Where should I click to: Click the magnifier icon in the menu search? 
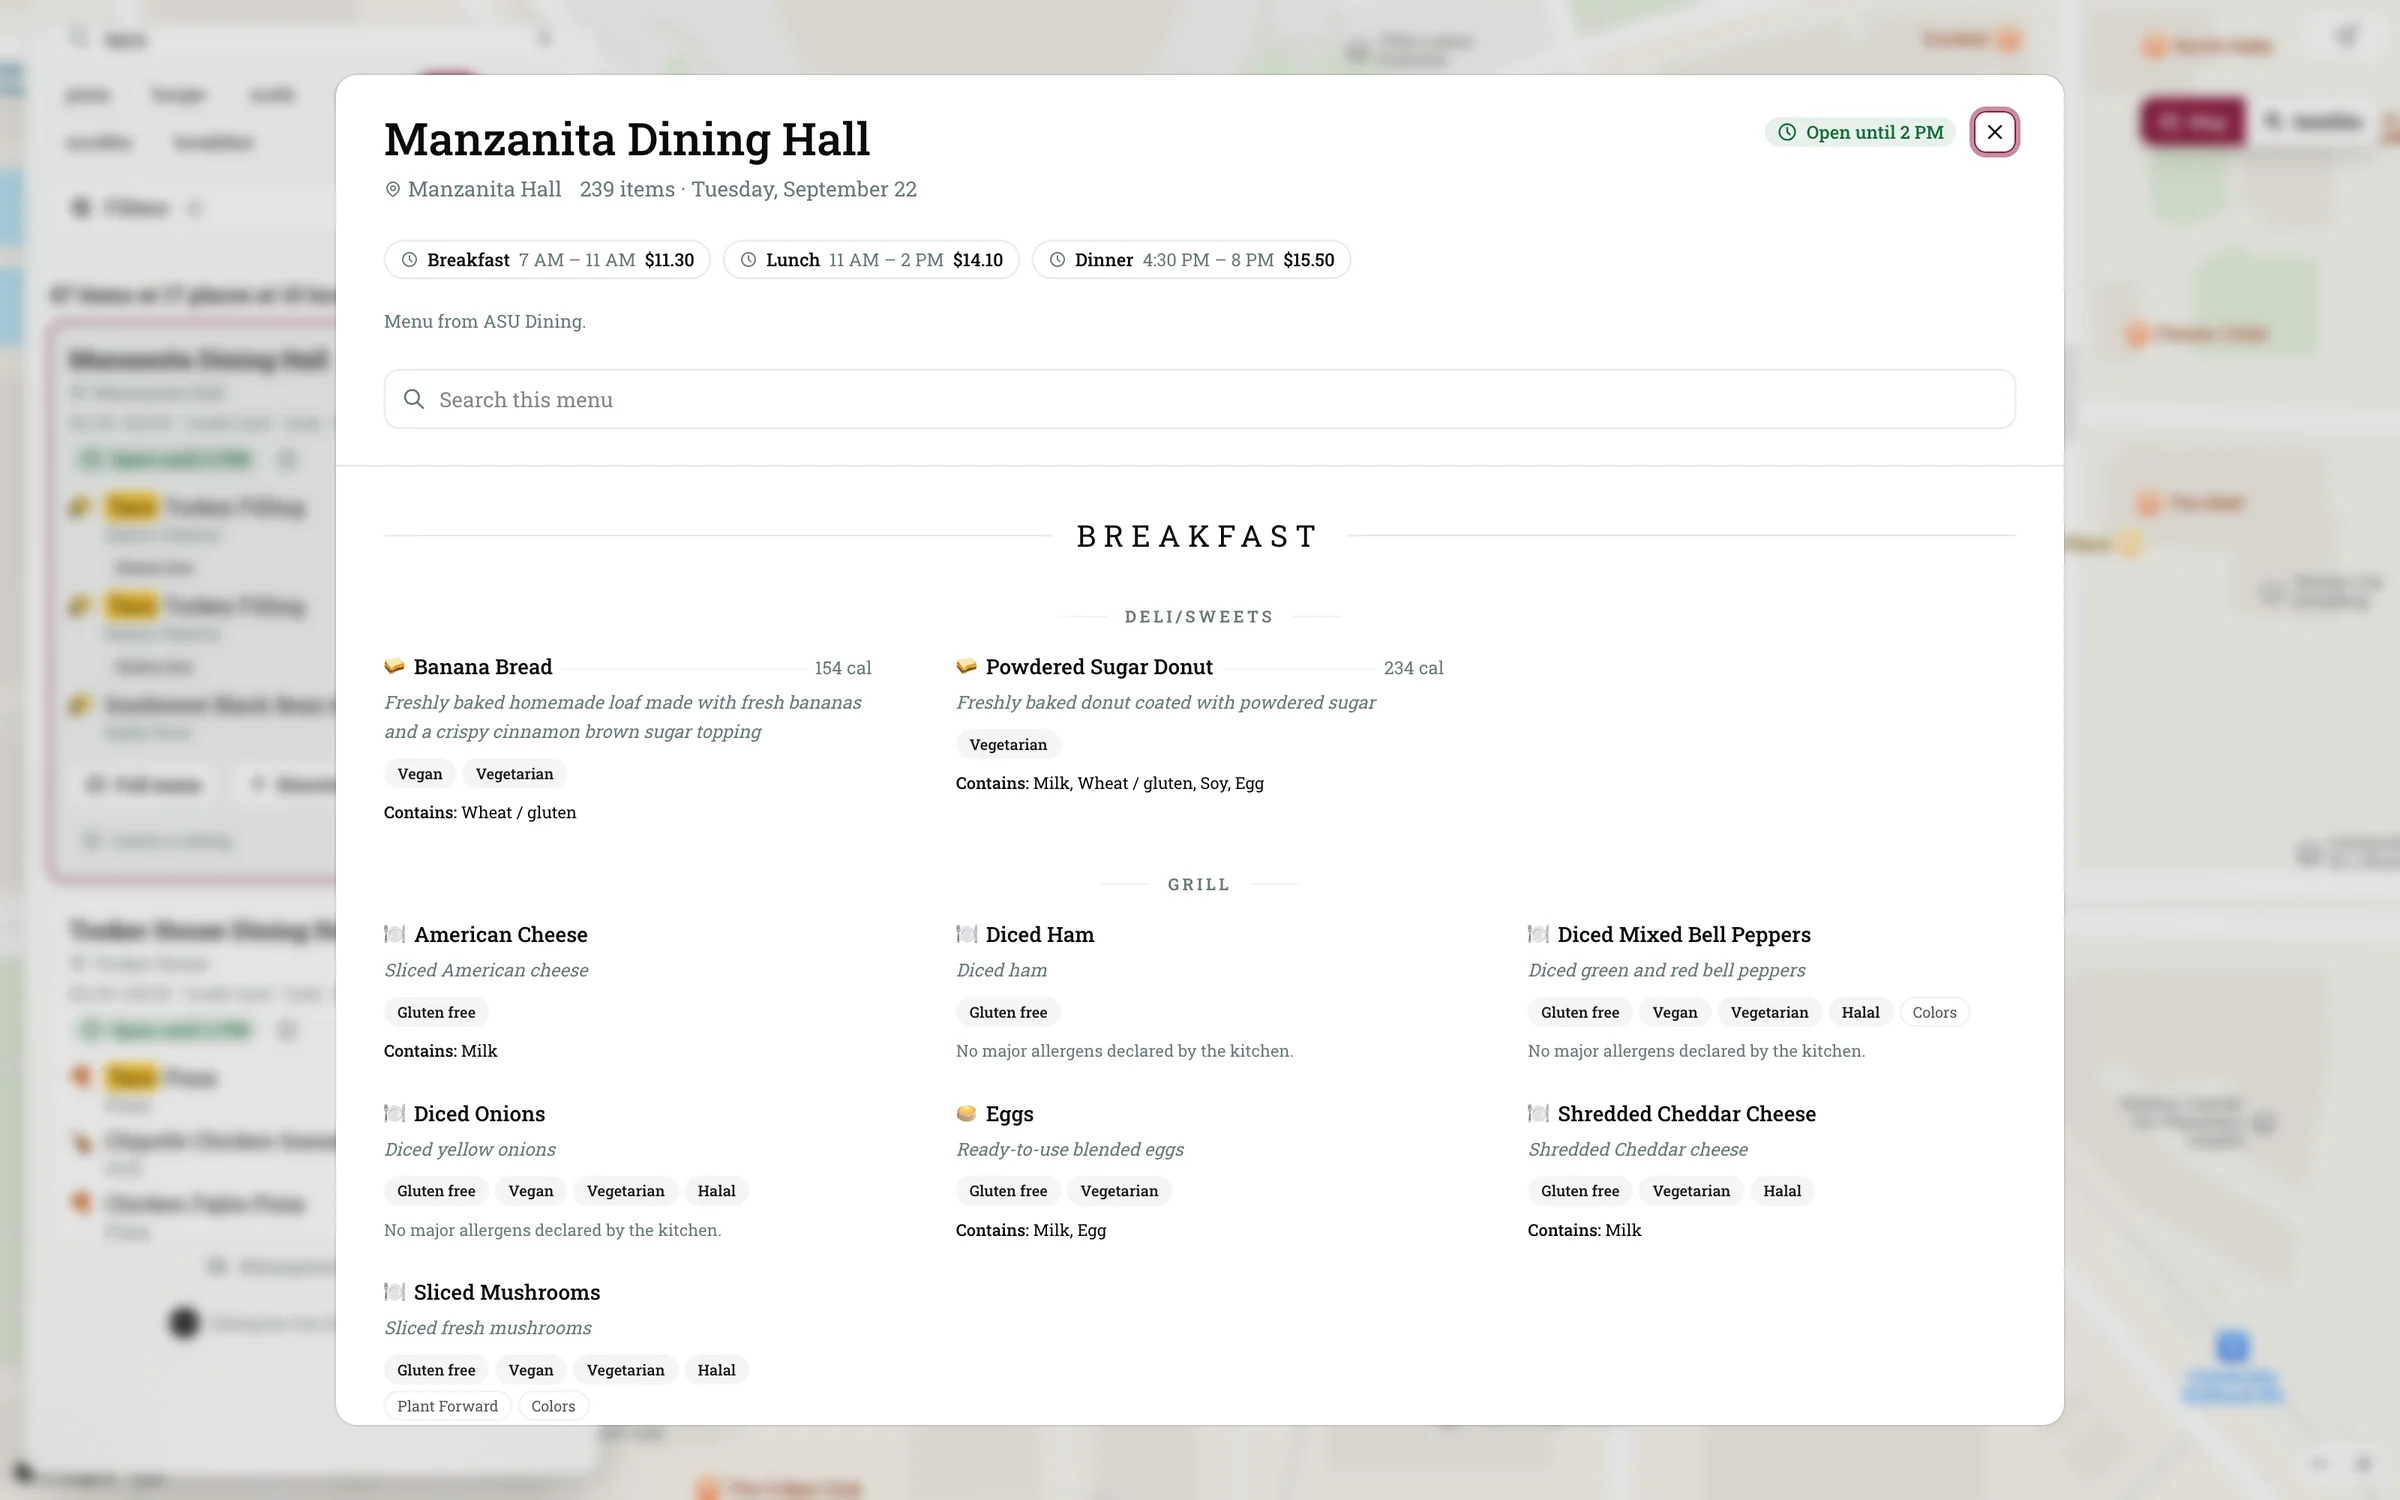click(413, 399)
